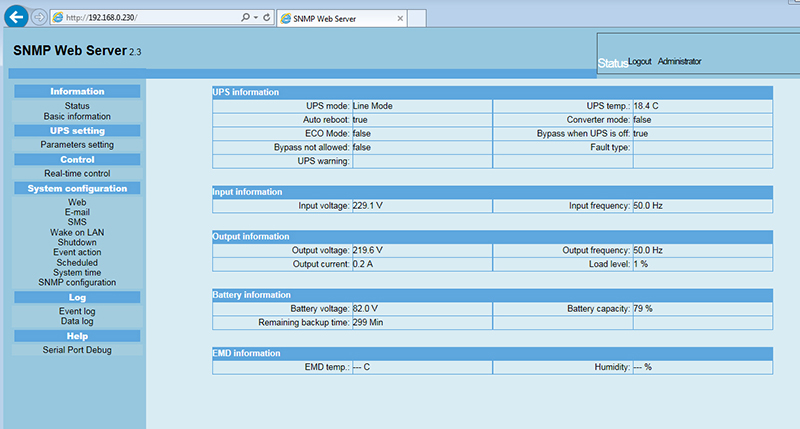Open SNMP configuration page
800x429 pixels.
coord(77,282)
